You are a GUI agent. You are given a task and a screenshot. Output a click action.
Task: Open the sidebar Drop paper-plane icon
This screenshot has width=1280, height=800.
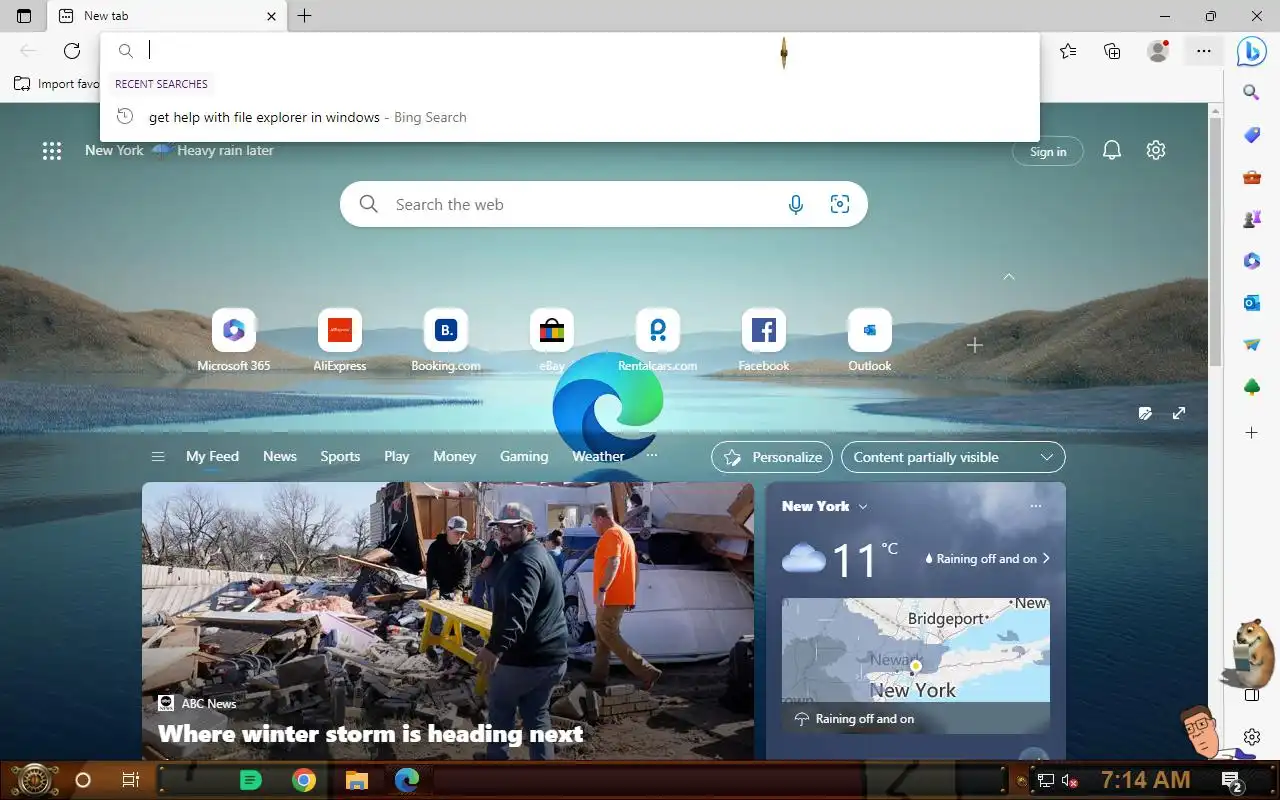click(1251, 345)
